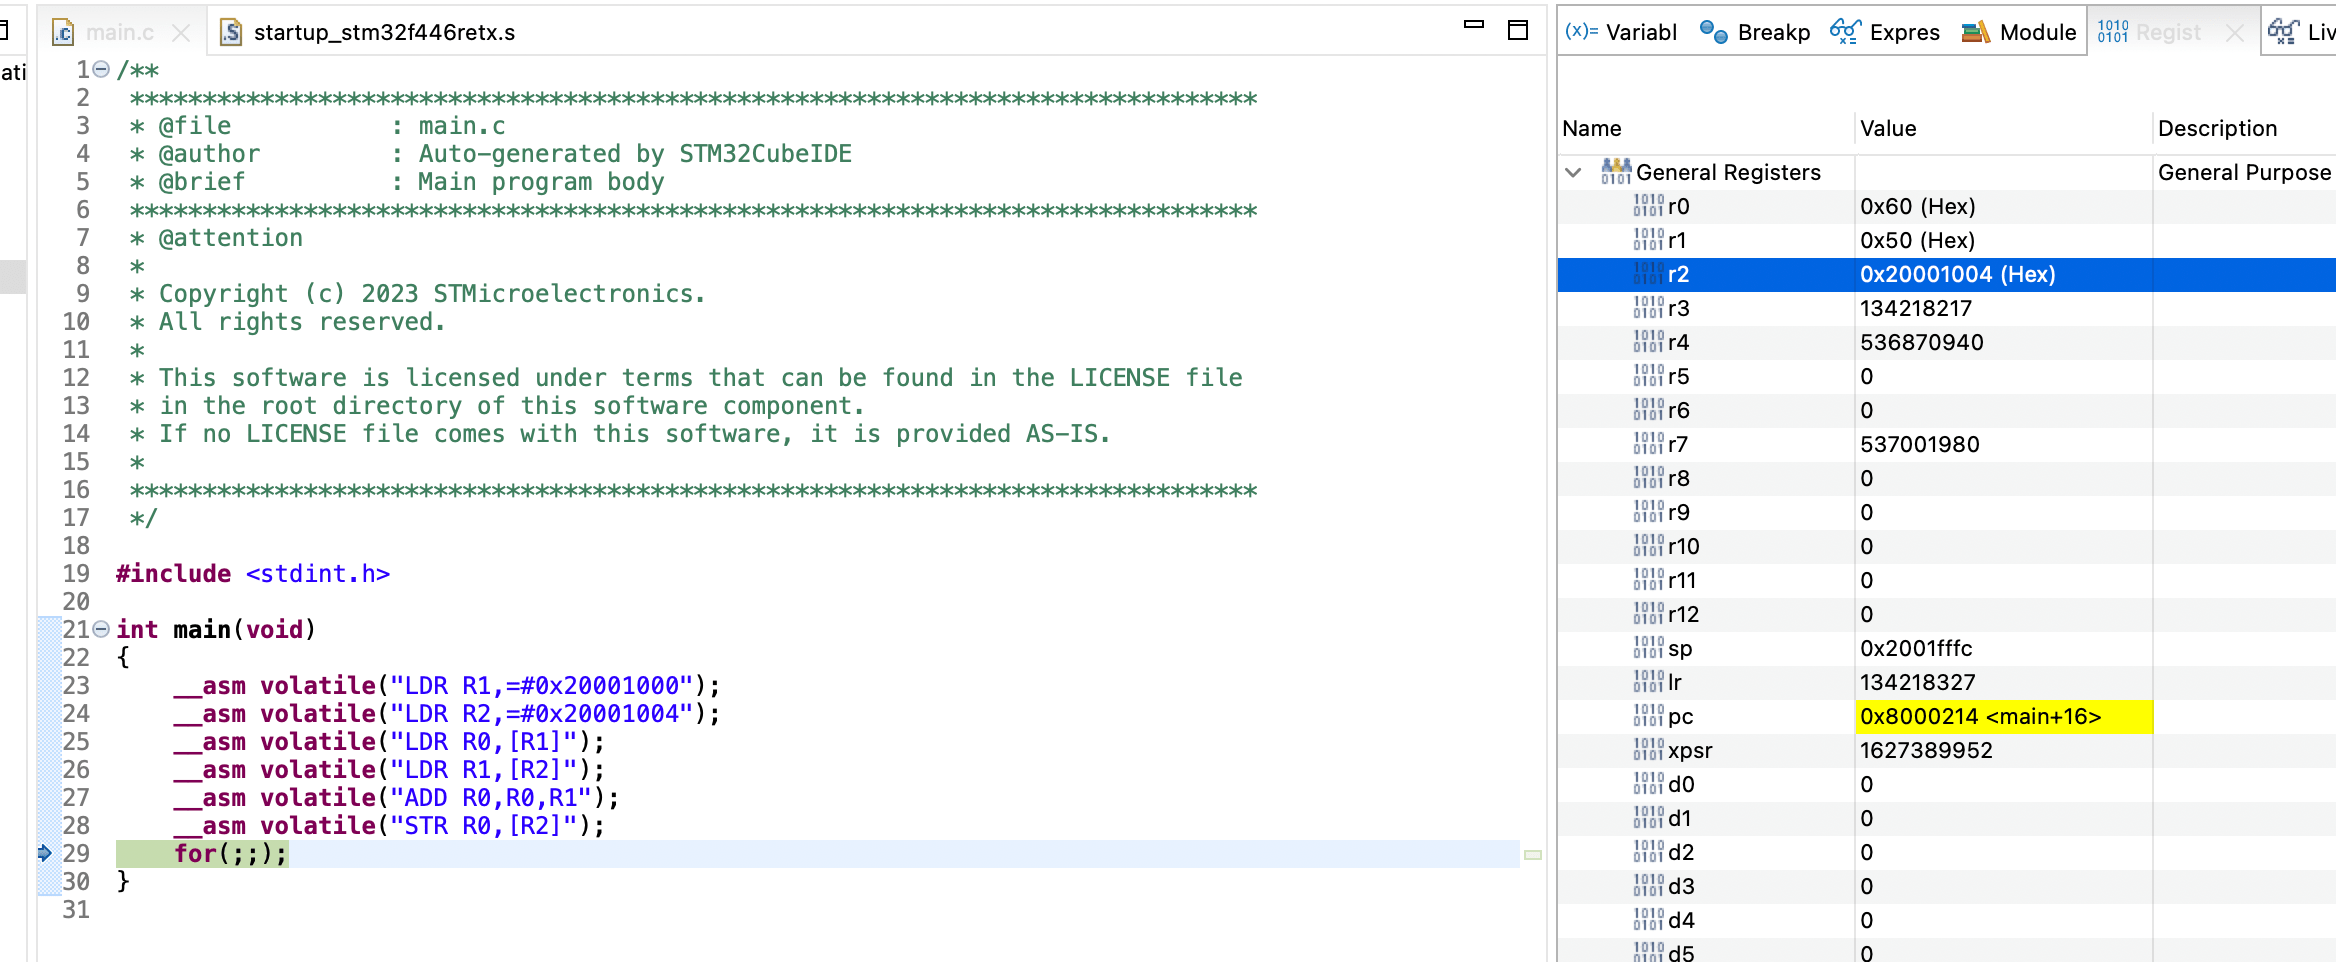Click the r4 register icon
The image size is (2336, 962).
click(x=1649, y=342)
